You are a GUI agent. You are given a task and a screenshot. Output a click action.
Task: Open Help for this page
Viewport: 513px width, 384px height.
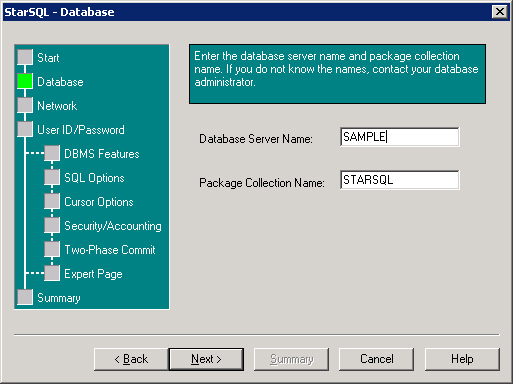click(462, 359)
